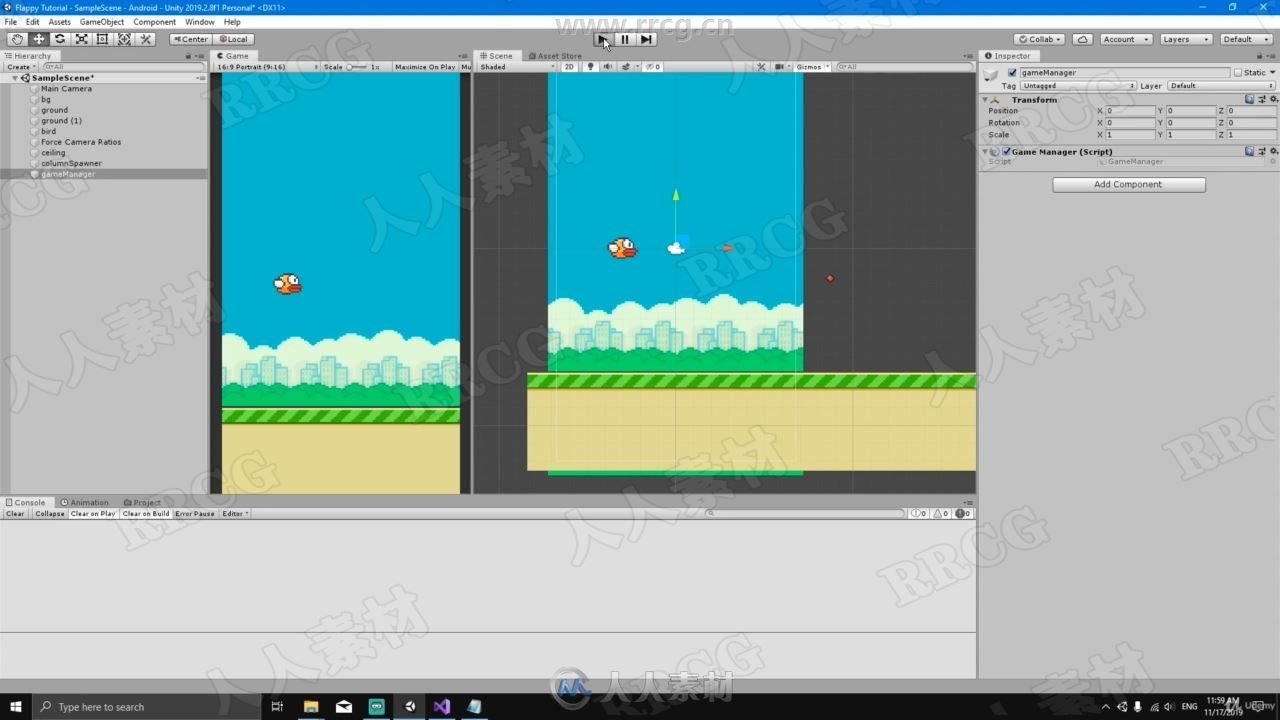This screenshot has height=720, width=1280.
Task: Toggle Local handle rotation button
Action: click(233, 39)
